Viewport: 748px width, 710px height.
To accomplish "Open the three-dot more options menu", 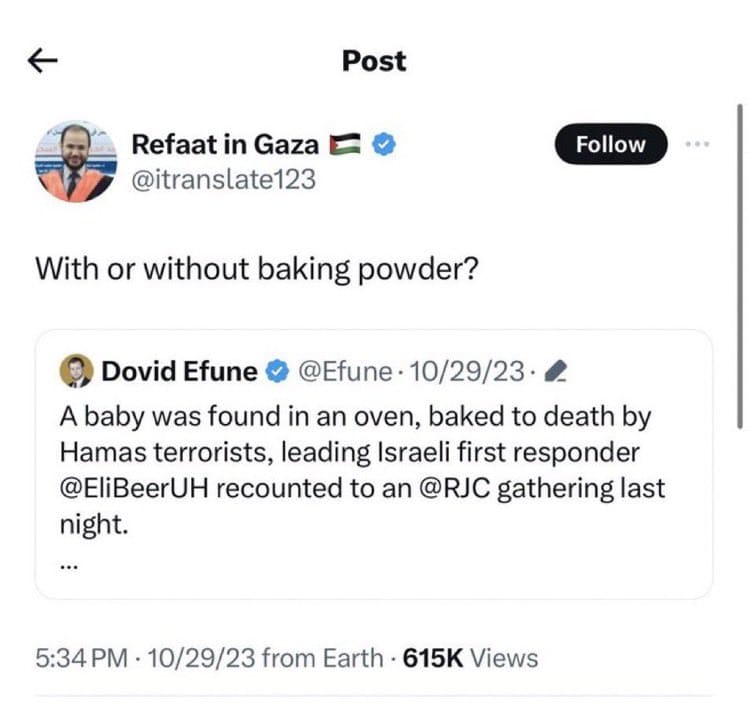I will tap(697, 144).
